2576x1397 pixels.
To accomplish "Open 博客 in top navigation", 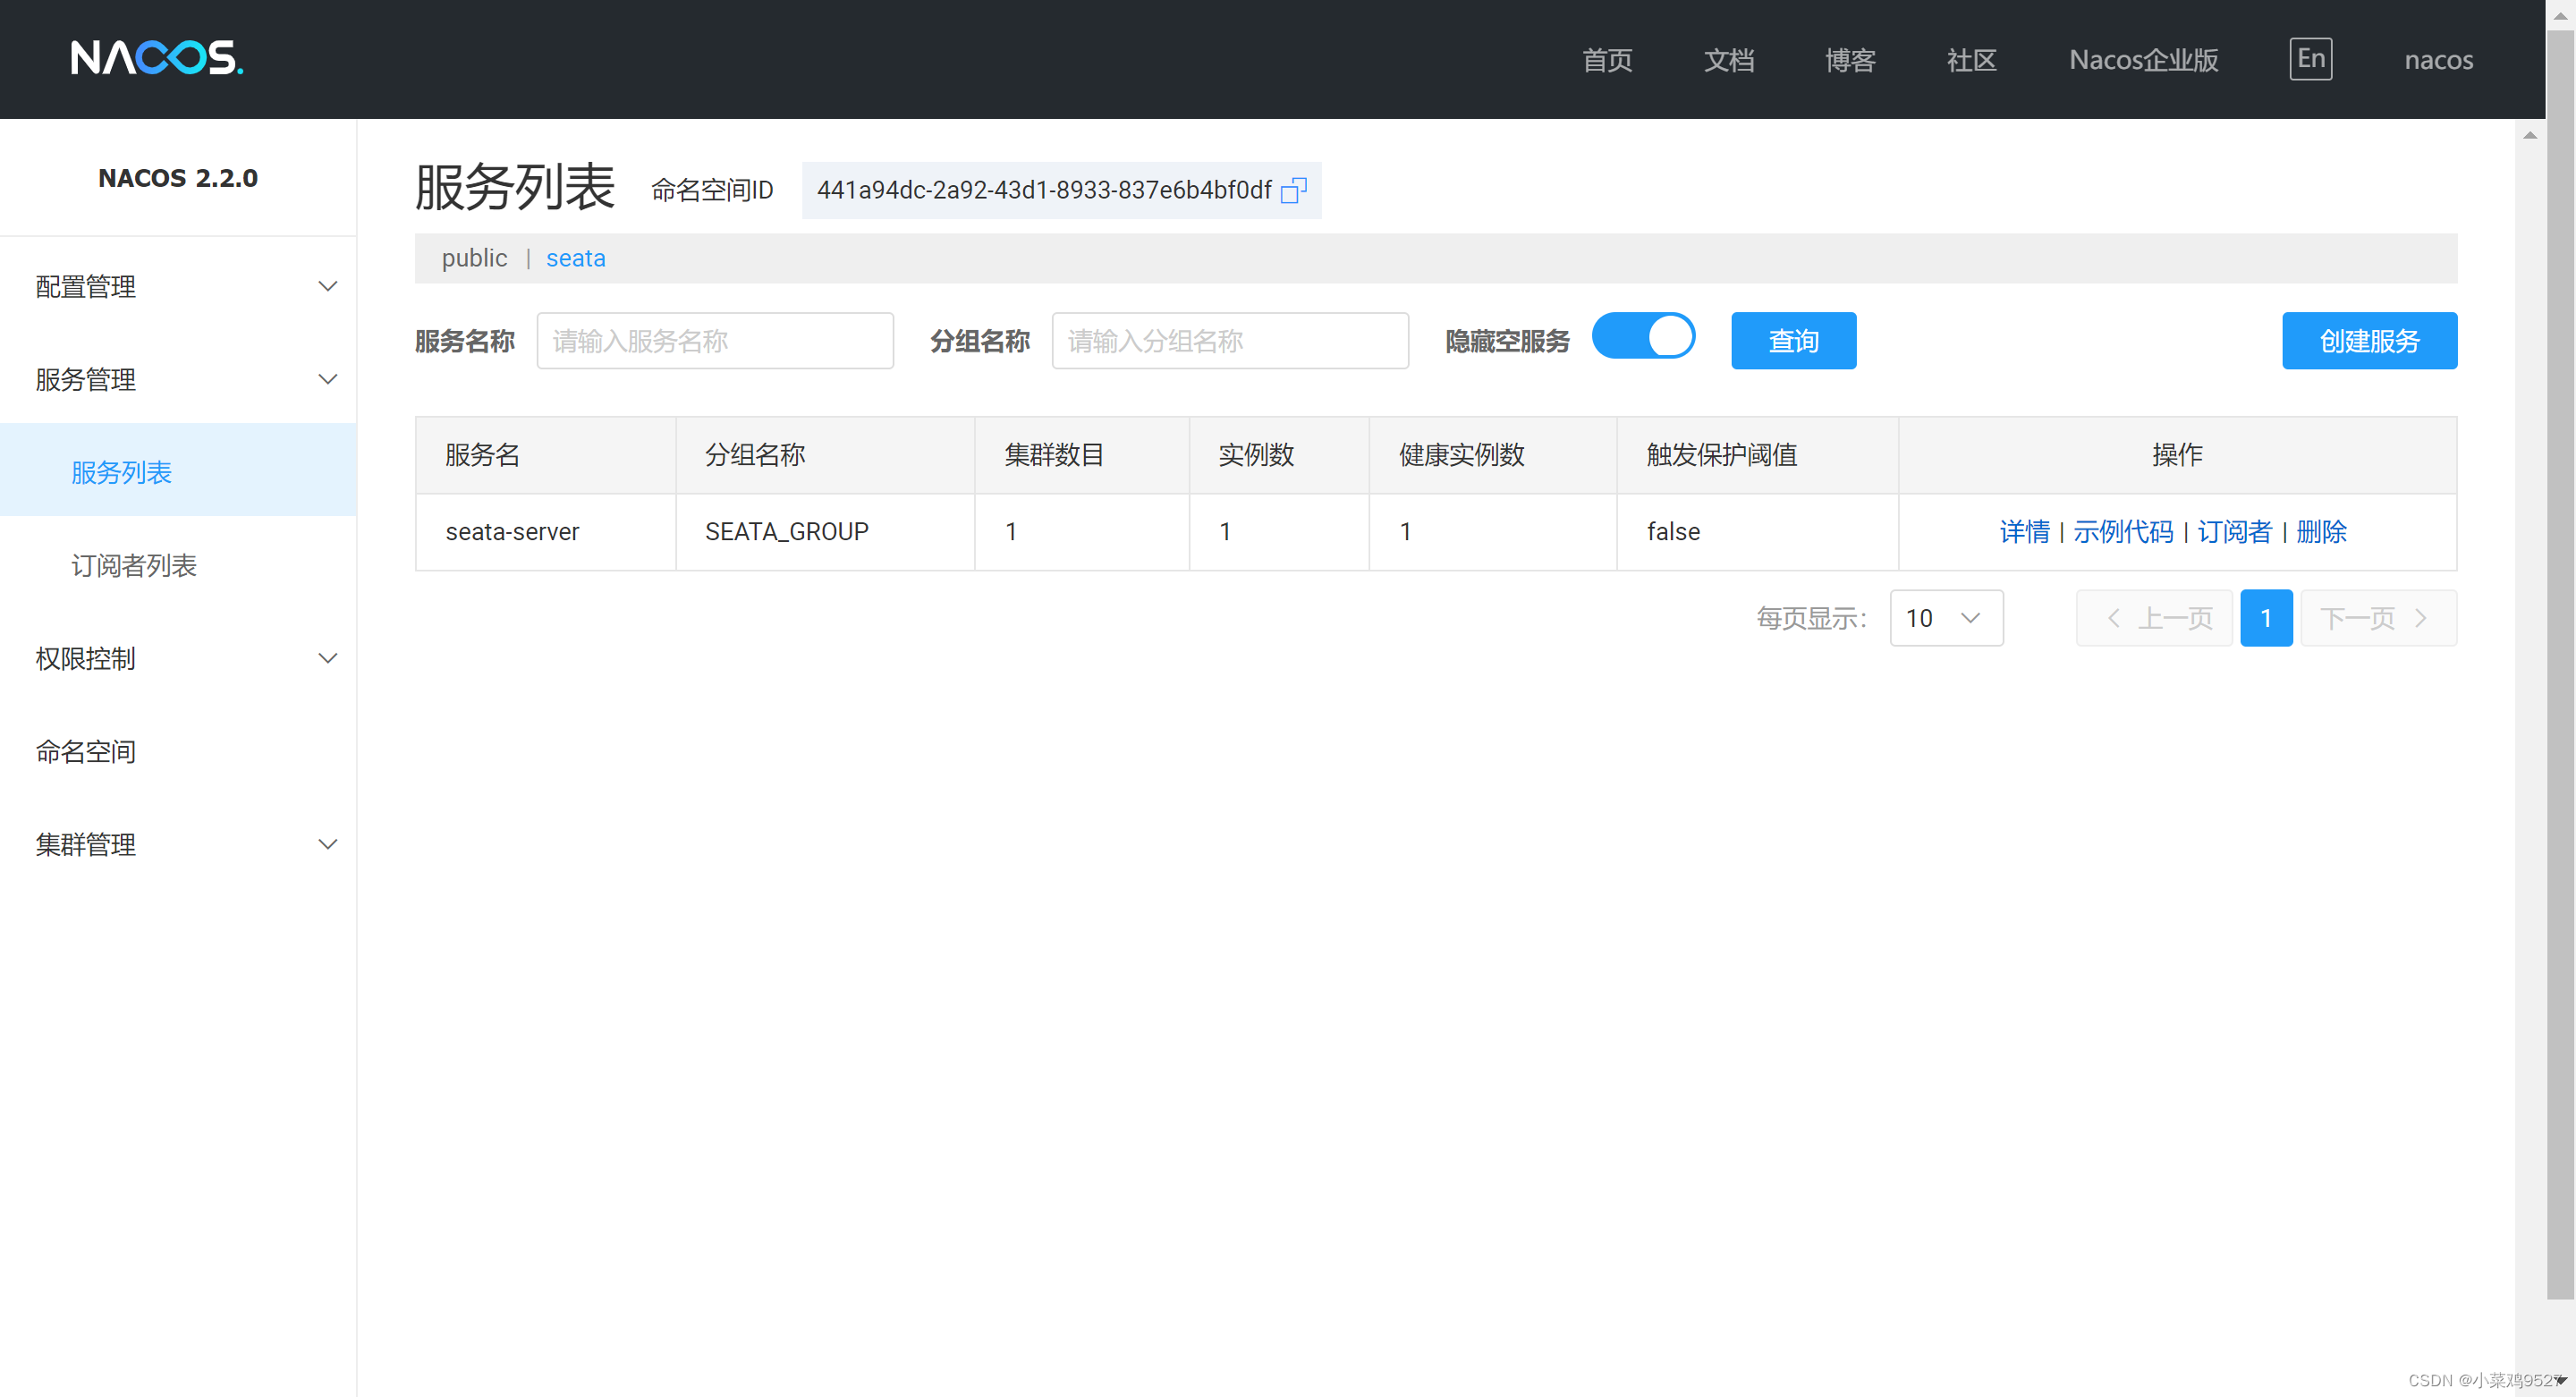I will [1850, 60].
